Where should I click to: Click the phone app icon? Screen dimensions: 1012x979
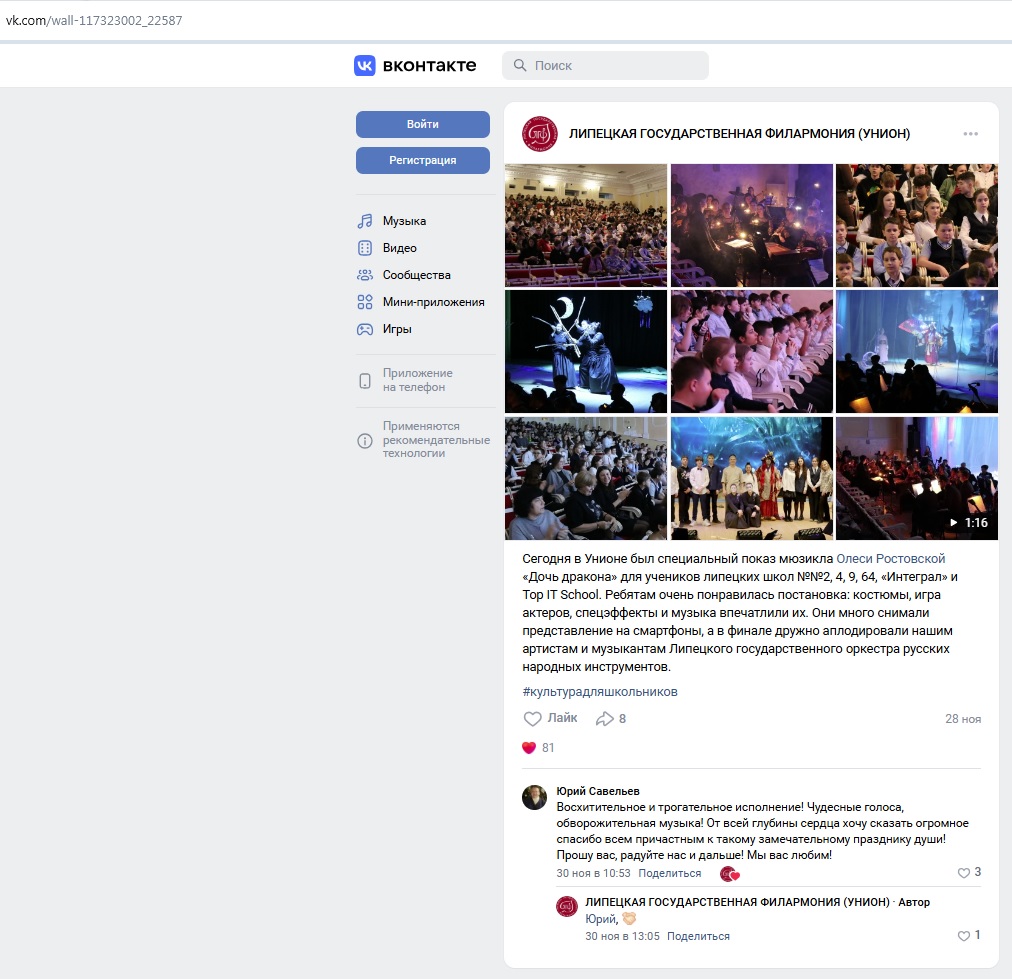click(365, 381)
